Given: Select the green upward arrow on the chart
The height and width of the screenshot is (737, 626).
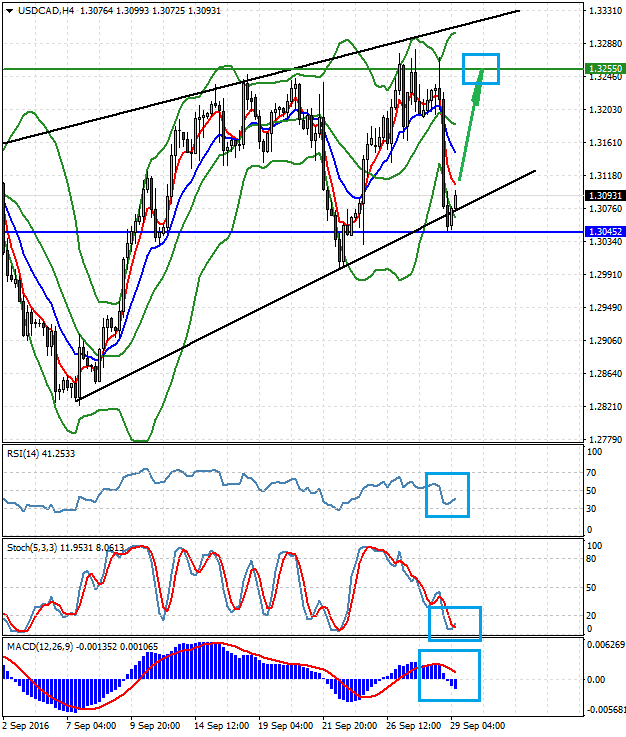Looking at the screenshot, I should (x=472, y=120).
